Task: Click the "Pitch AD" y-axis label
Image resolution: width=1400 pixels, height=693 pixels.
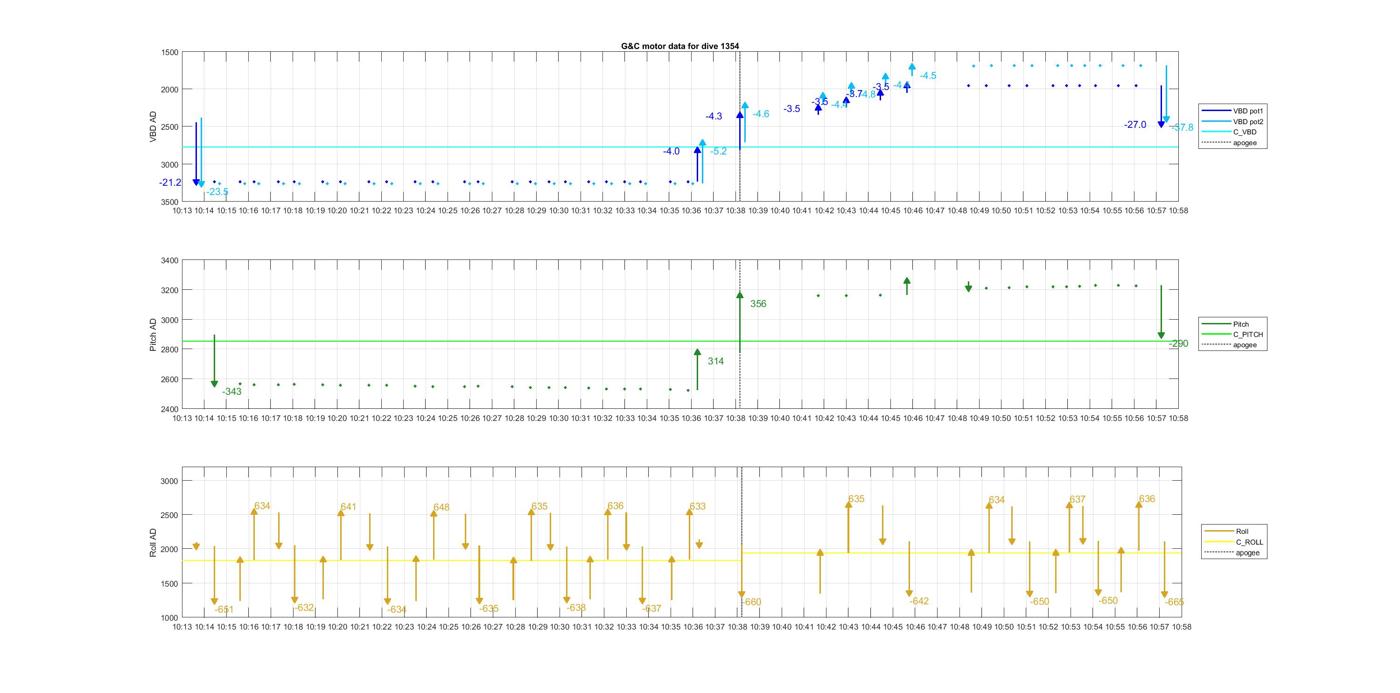Action: point(153,334)
